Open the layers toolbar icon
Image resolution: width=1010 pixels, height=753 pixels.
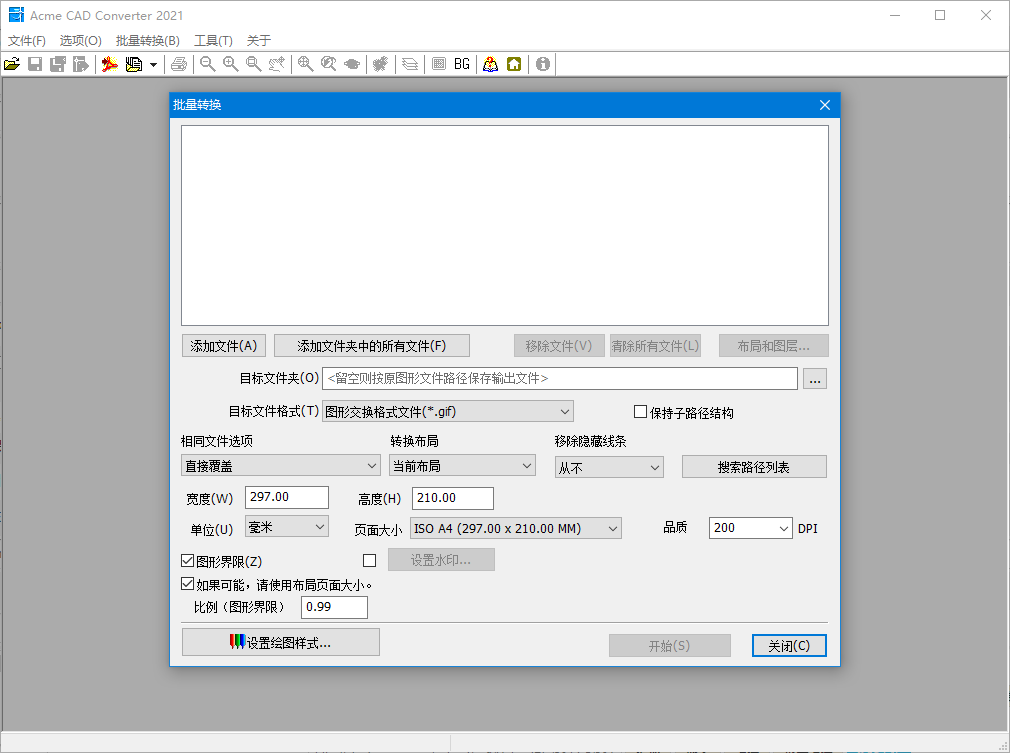pyautogui.click(x=410, y=64)
